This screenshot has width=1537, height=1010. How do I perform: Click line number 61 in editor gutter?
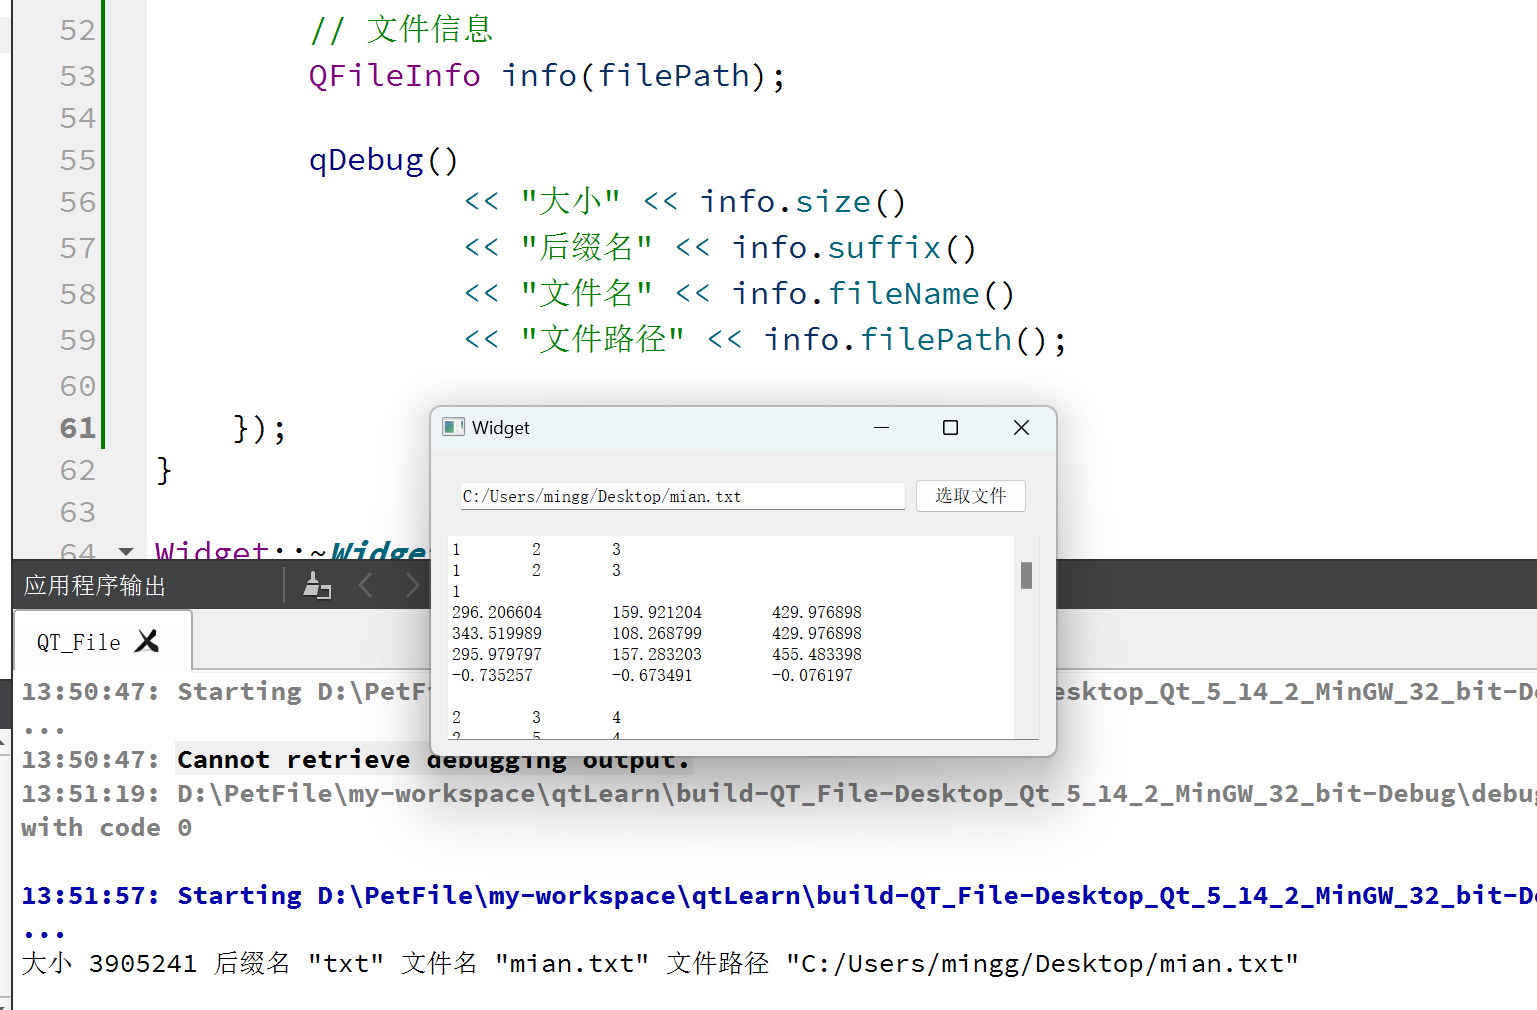[x=77, y=428]
